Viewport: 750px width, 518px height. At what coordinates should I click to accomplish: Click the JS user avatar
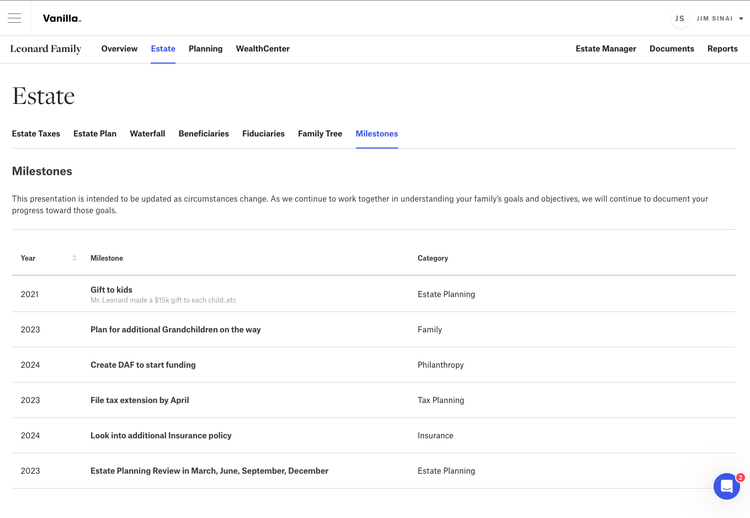click(x=680, y=19)
